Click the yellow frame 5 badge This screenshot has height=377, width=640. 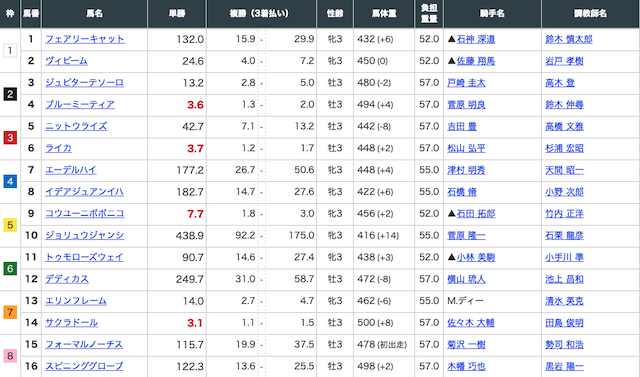pos(10,225)
